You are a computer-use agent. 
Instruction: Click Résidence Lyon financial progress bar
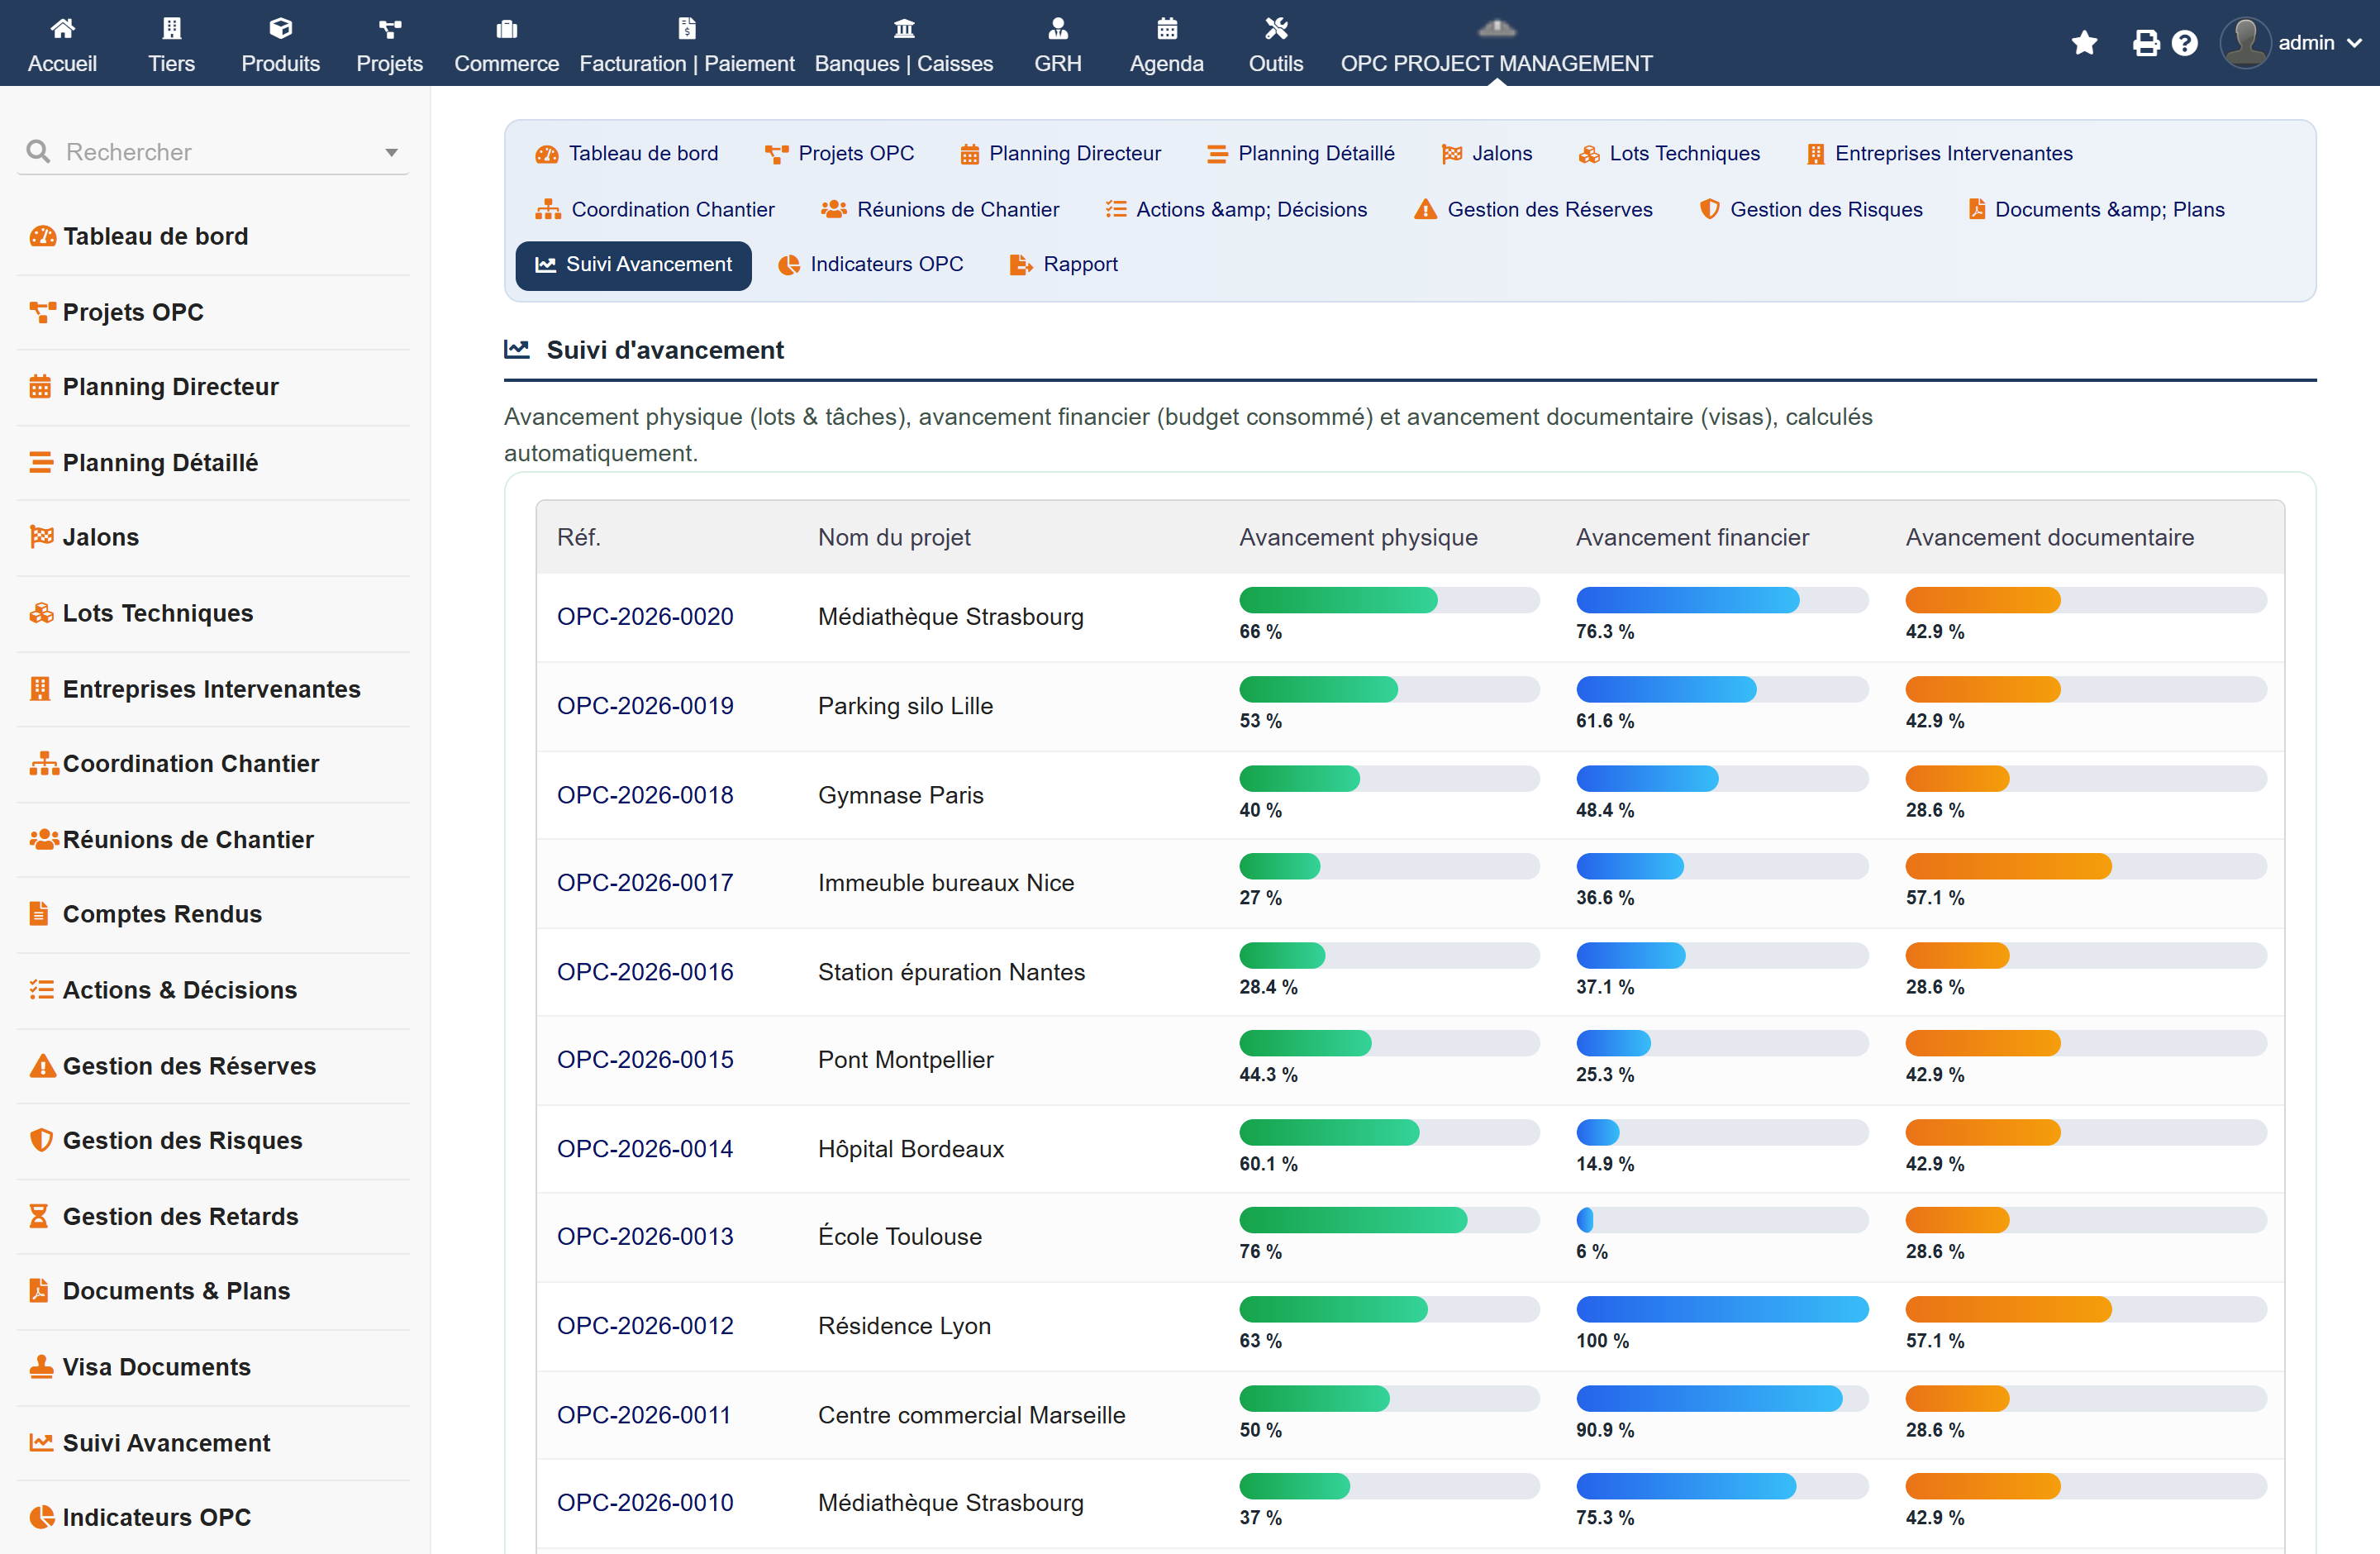coord(1722,1309)
